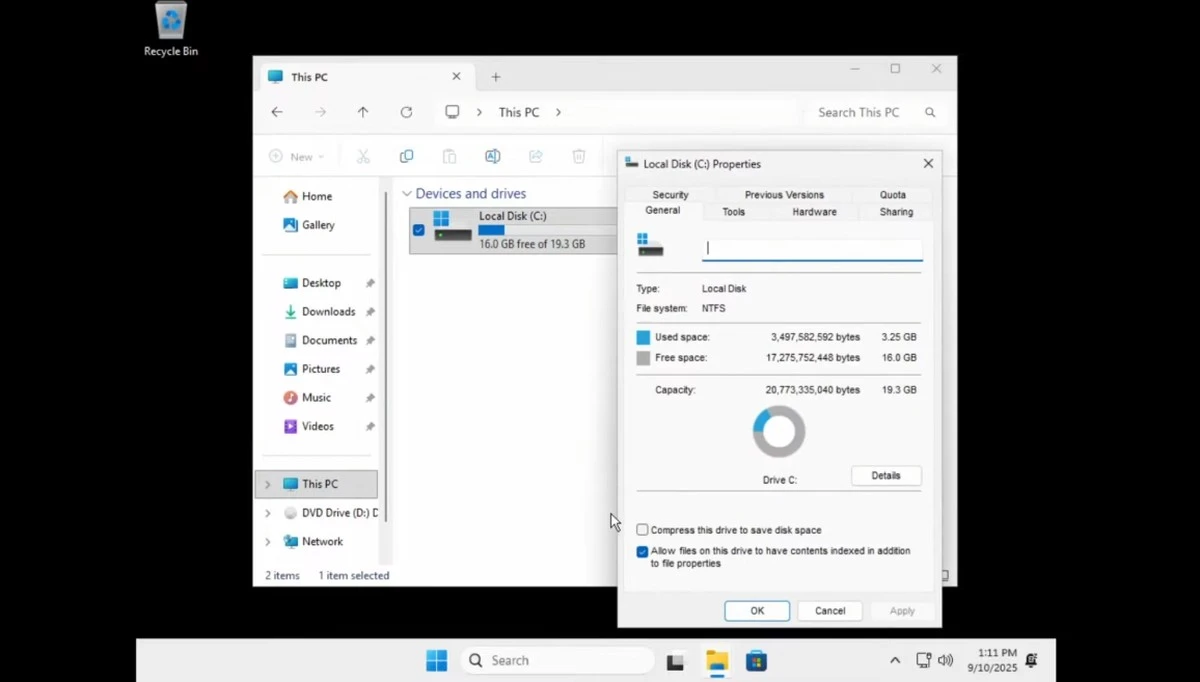Open the New item dropdown

point(297,156)
